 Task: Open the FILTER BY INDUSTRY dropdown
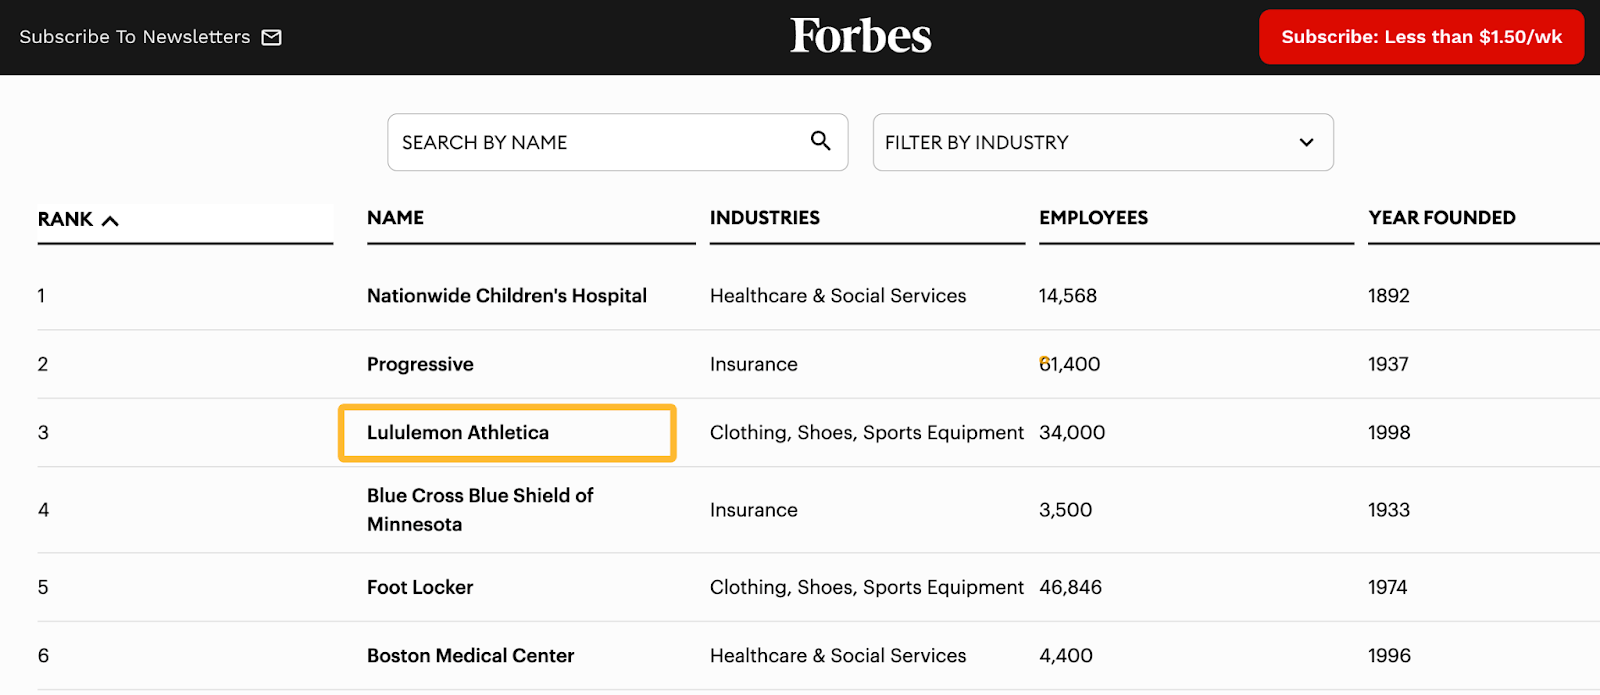pyautogui.click(x=1100, y=142)
